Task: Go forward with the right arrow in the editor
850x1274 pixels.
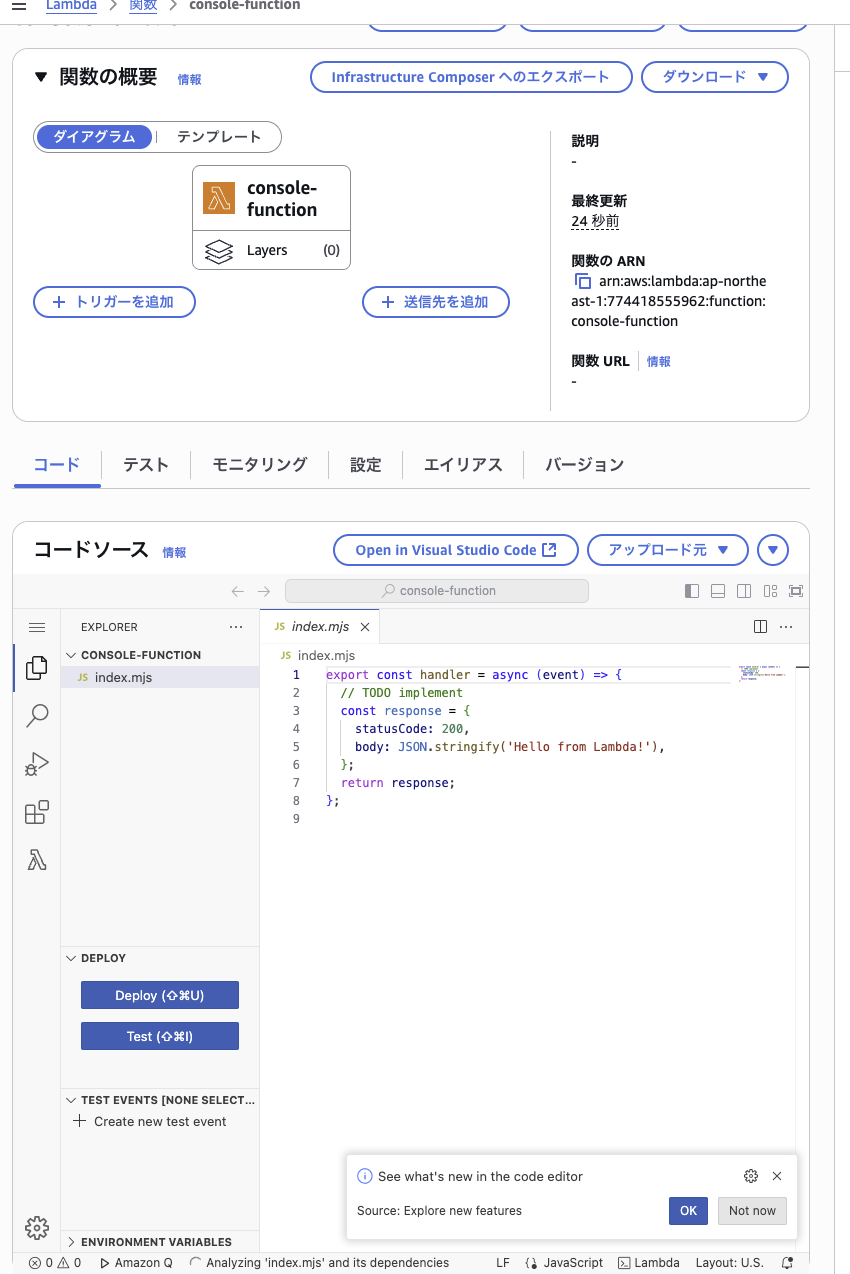Action: (264, 591)
